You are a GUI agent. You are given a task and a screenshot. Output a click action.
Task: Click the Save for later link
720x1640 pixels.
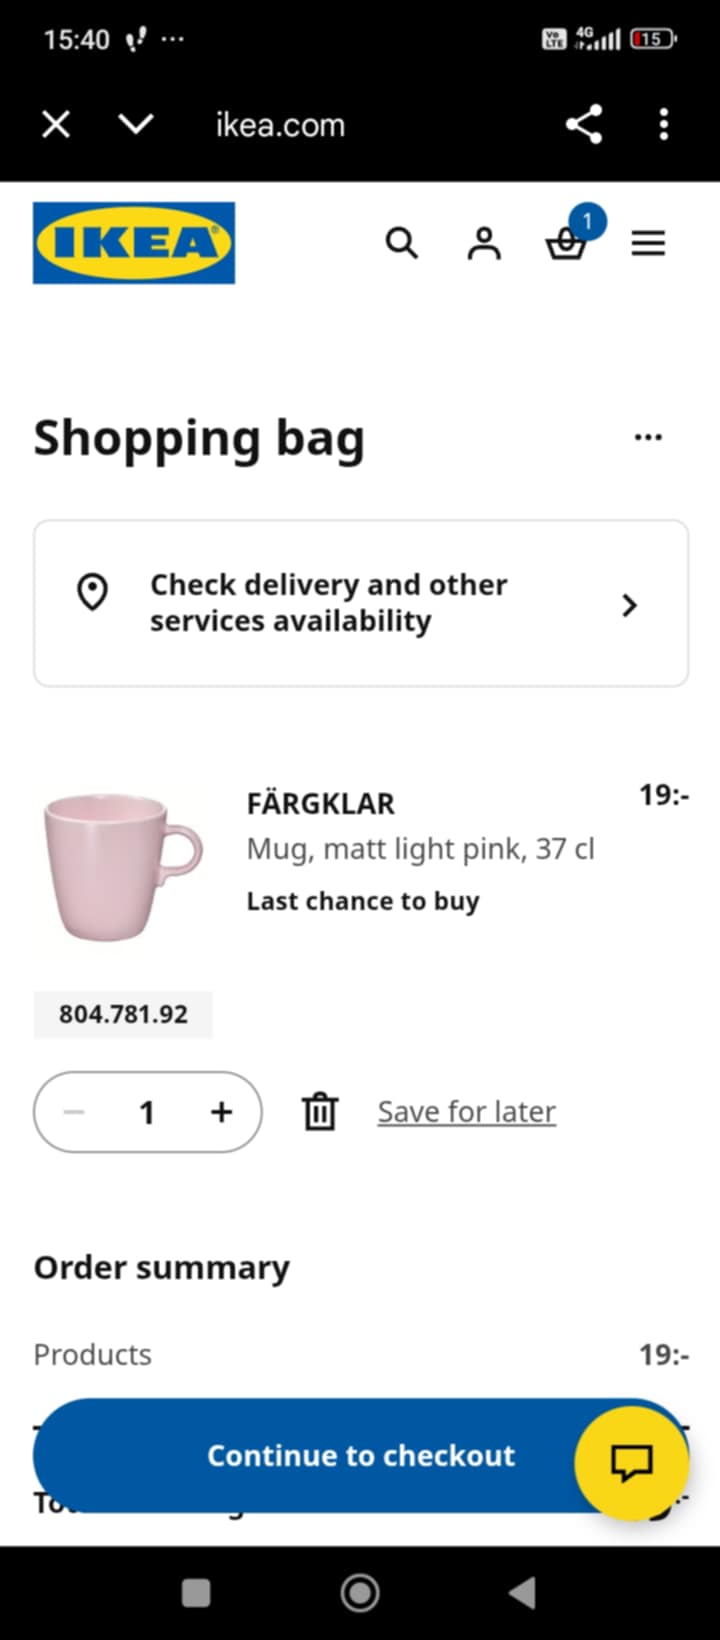point(466,1112)
